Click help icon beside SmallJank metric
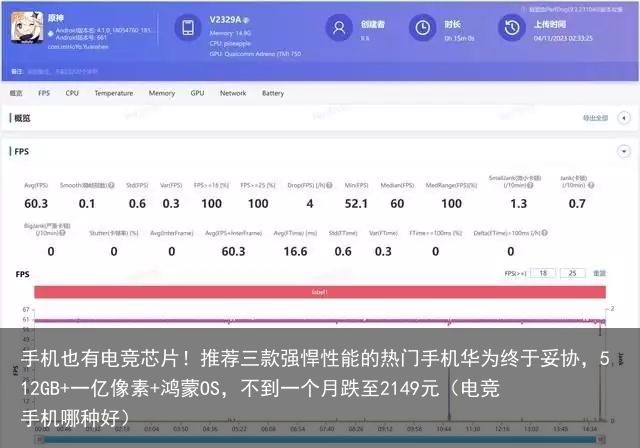Screen dimensions: 640x448 [530, 185]
